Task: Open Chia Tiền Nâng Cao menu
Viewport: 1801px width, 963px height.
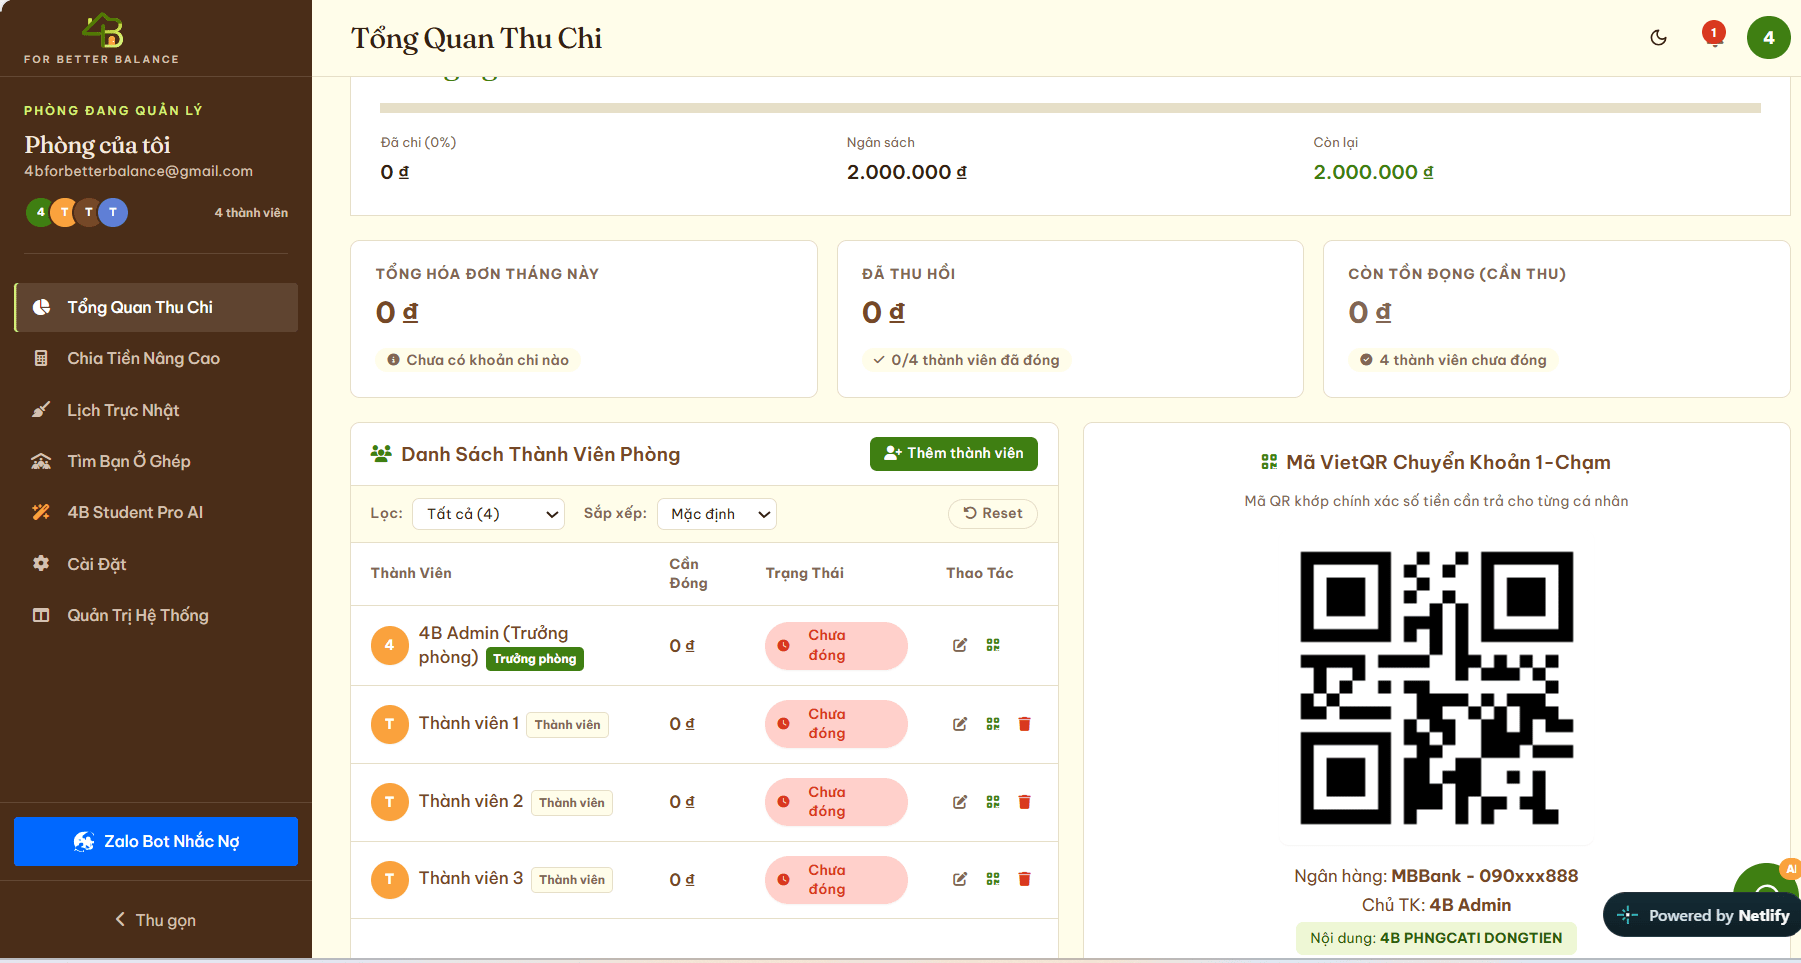Action: click(156, 358)
